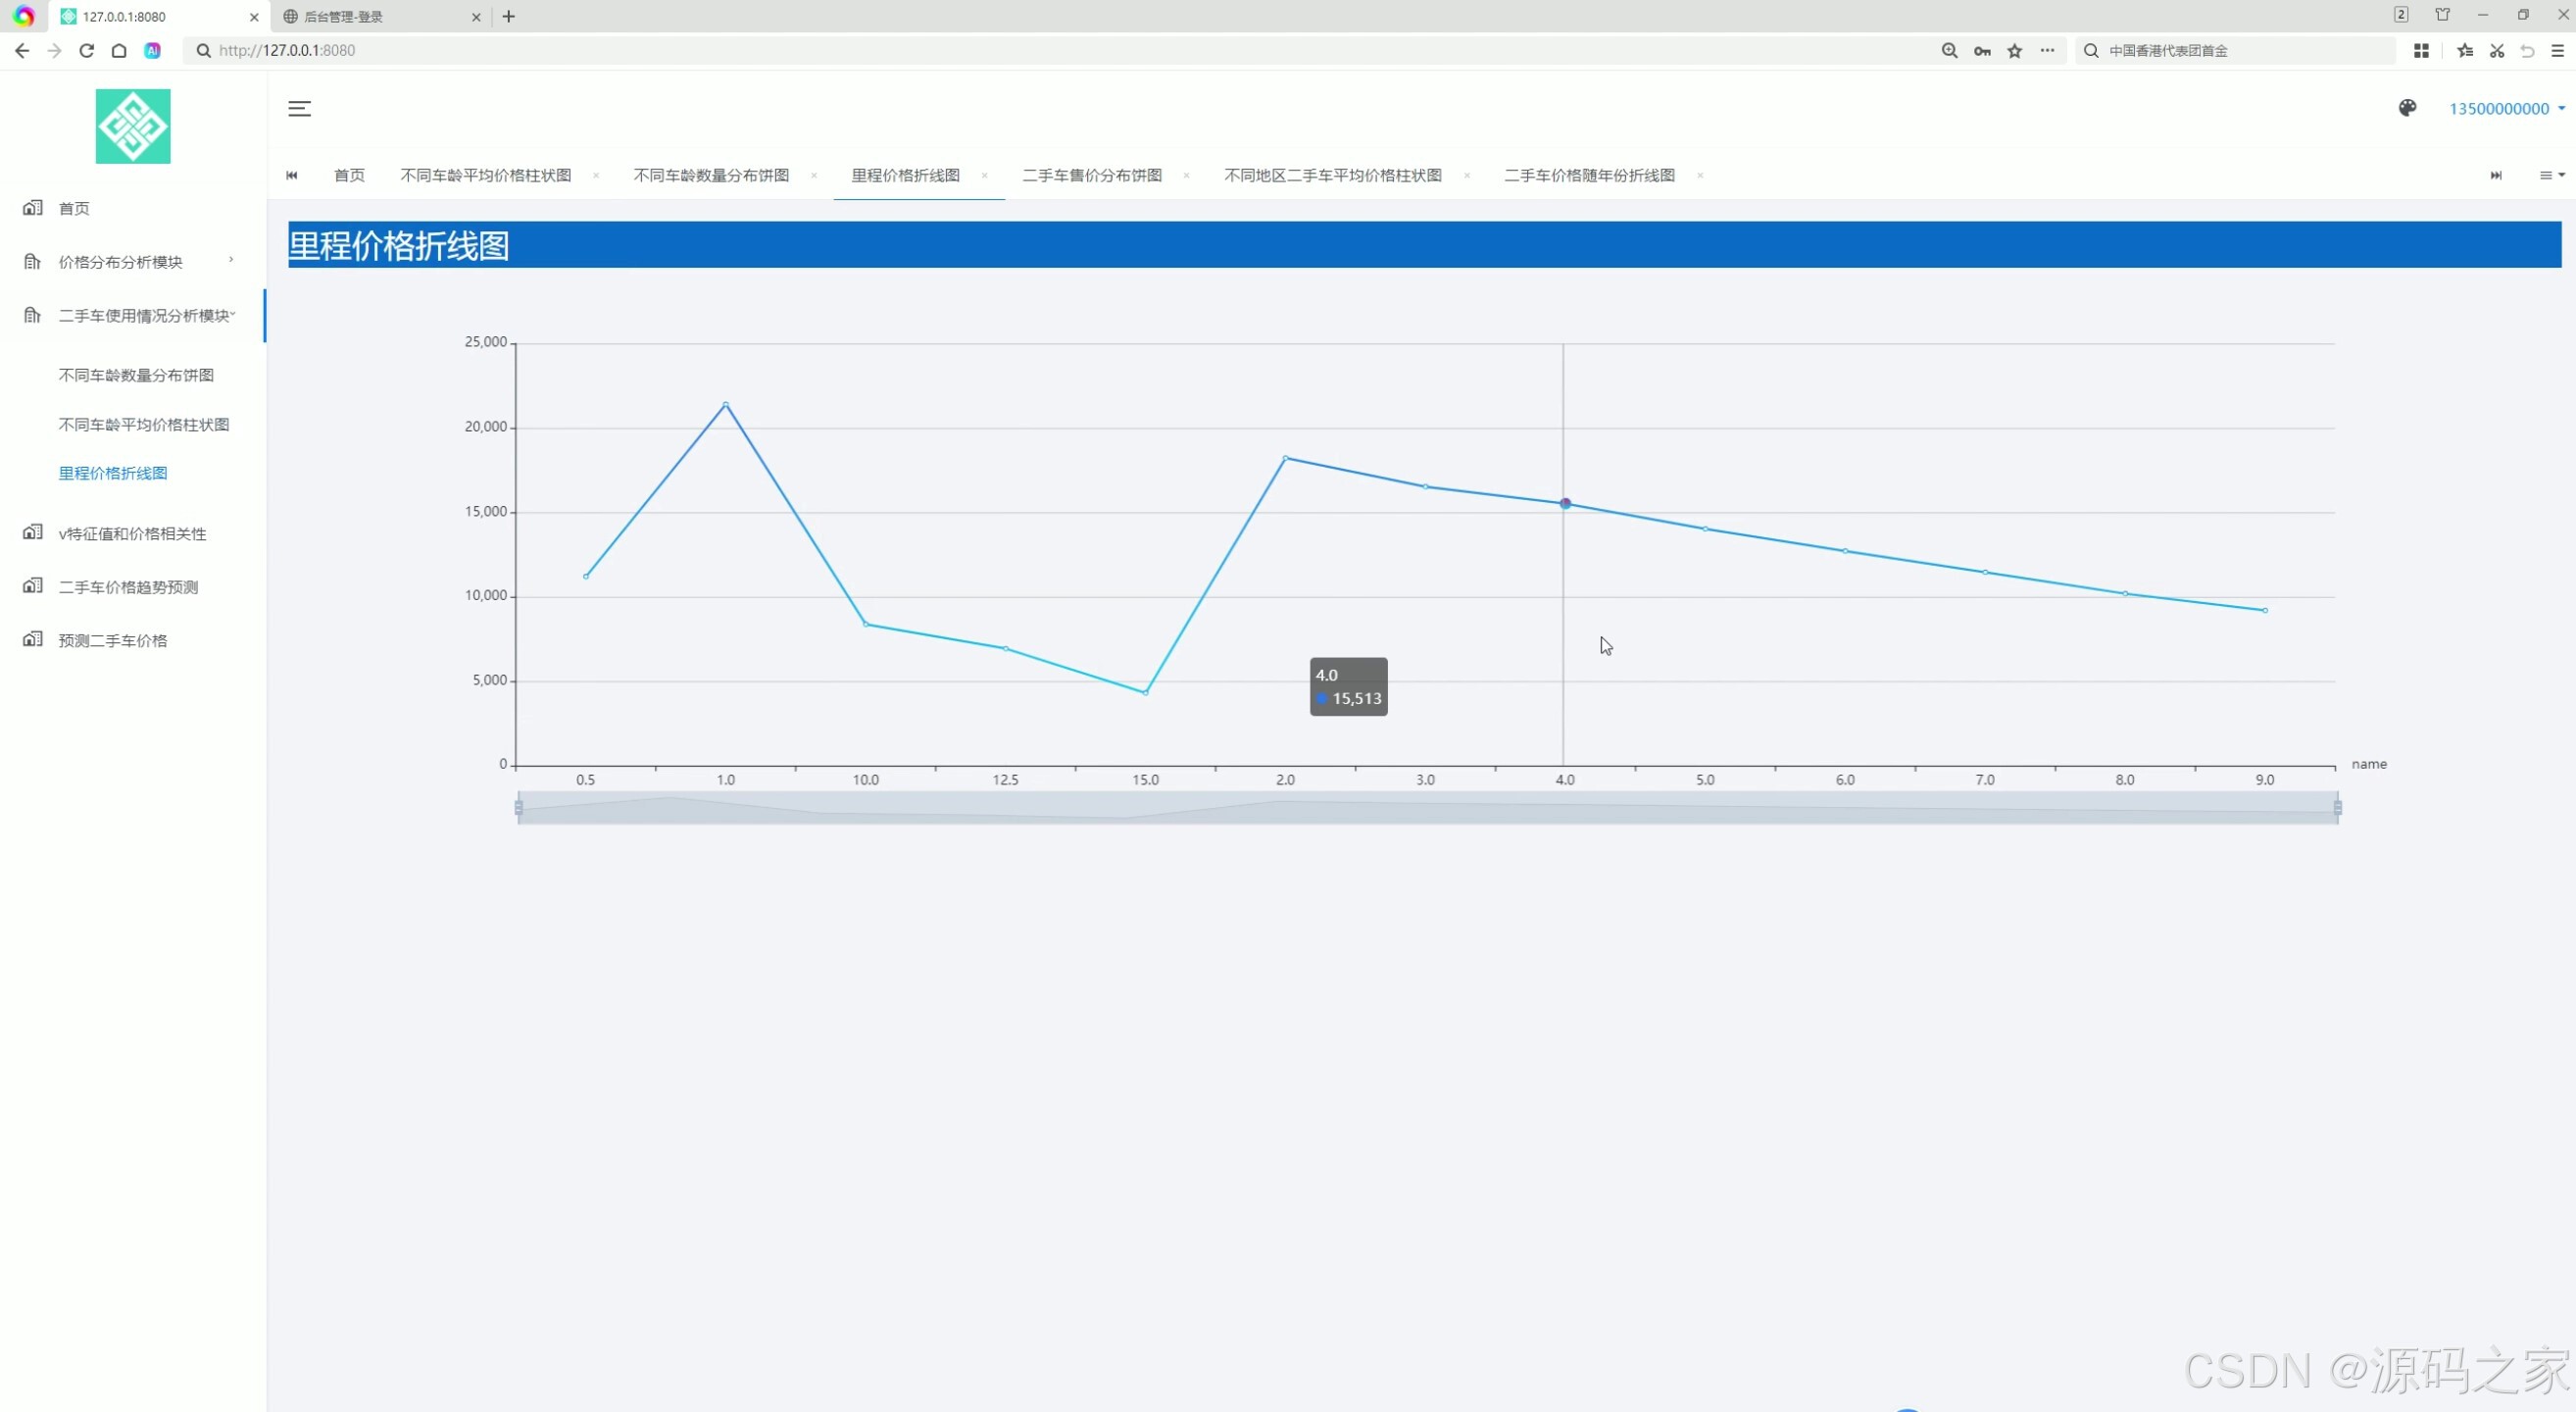This screenshot has width=2576, height=1412.
Task: Open 不同车龄数量分布饼图 in sidebar
Action: point(136,375)
